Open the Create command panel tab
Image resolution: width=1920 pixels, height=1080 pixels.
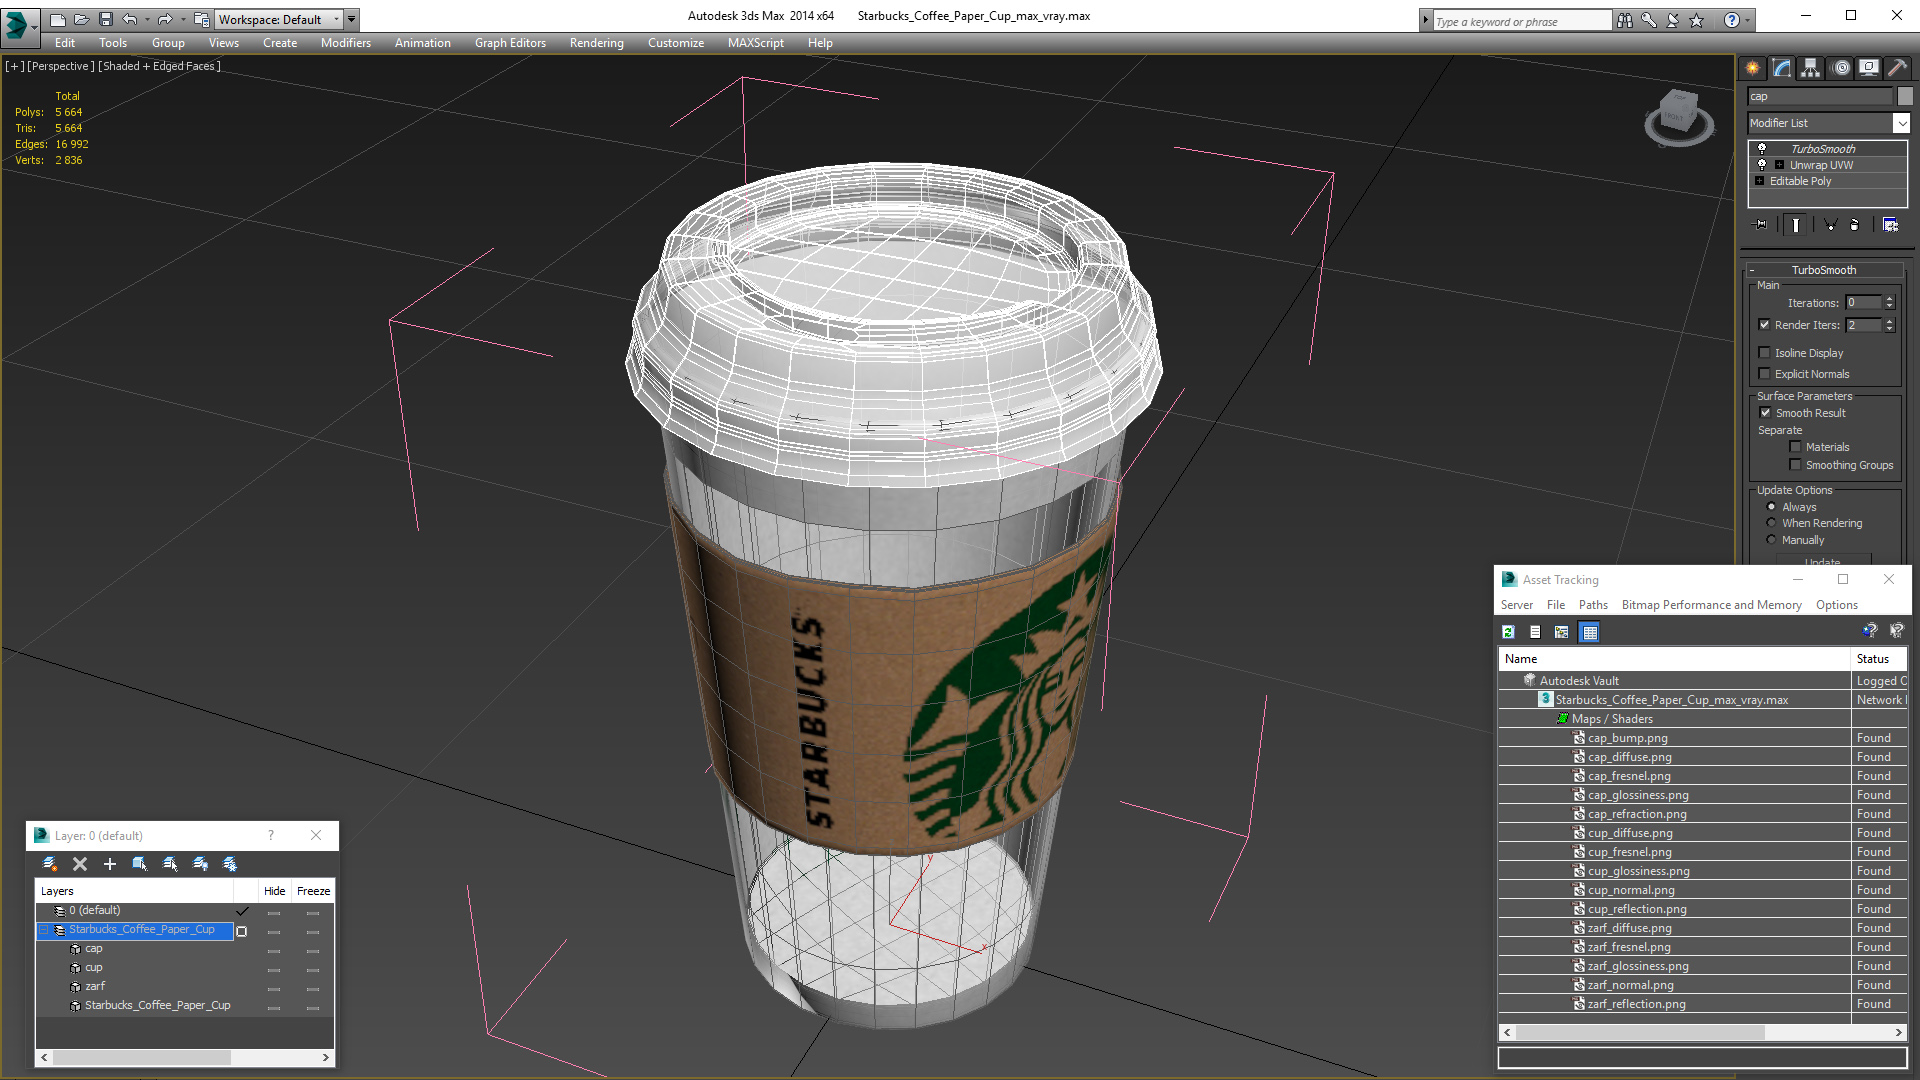point(1753,68)
